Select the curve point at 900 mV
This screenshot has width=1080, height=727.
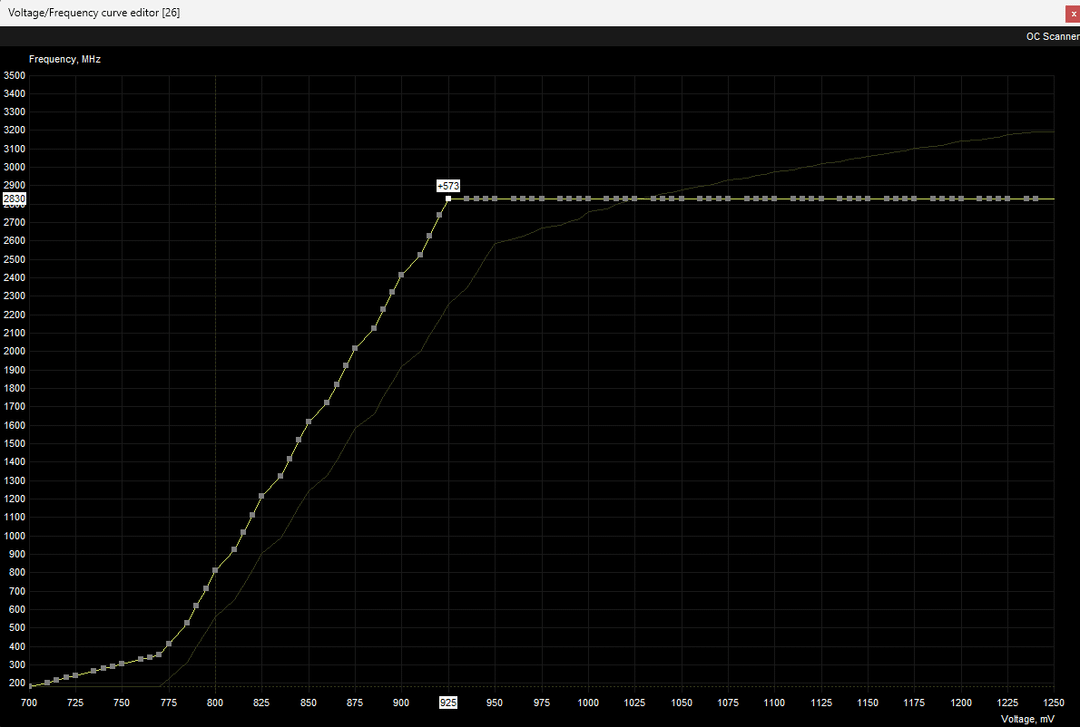point(401,275)
